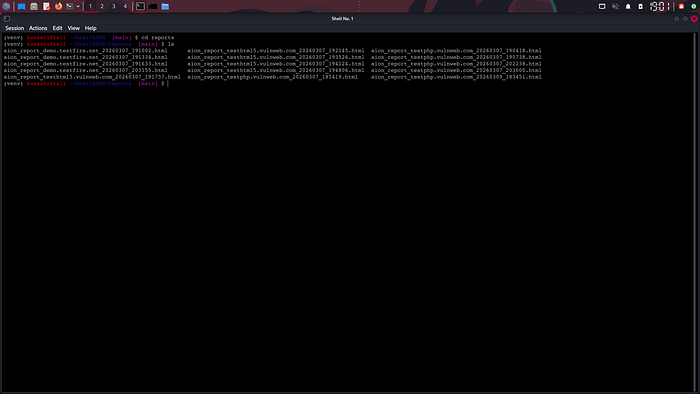Click aion_report_testphp.vulnweb.com_20260307_202238.html
The width and height of the screenshot is (700, 394).
click(456, 64)
